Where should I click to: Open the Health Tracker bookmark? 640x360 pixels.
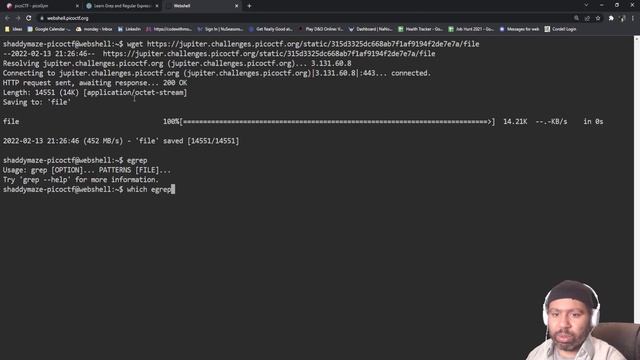click(420, 29)
